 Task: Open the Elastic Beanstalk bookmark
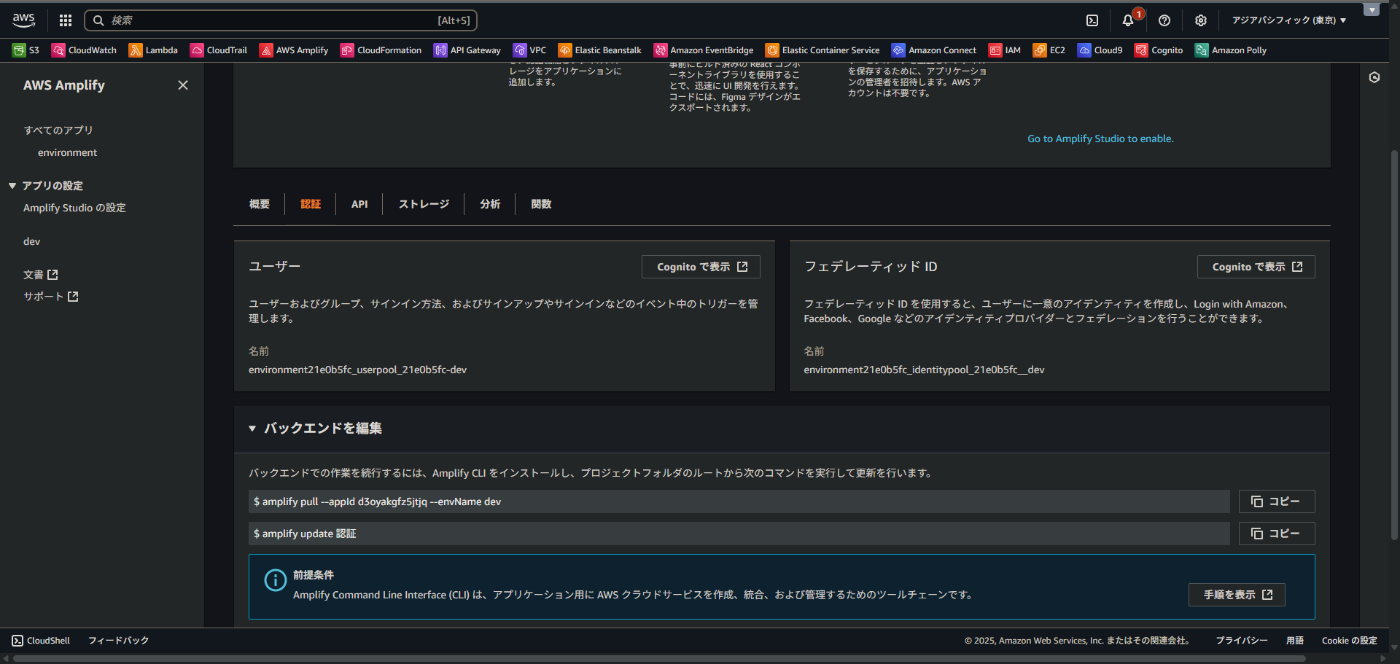[x=600, y=50]
